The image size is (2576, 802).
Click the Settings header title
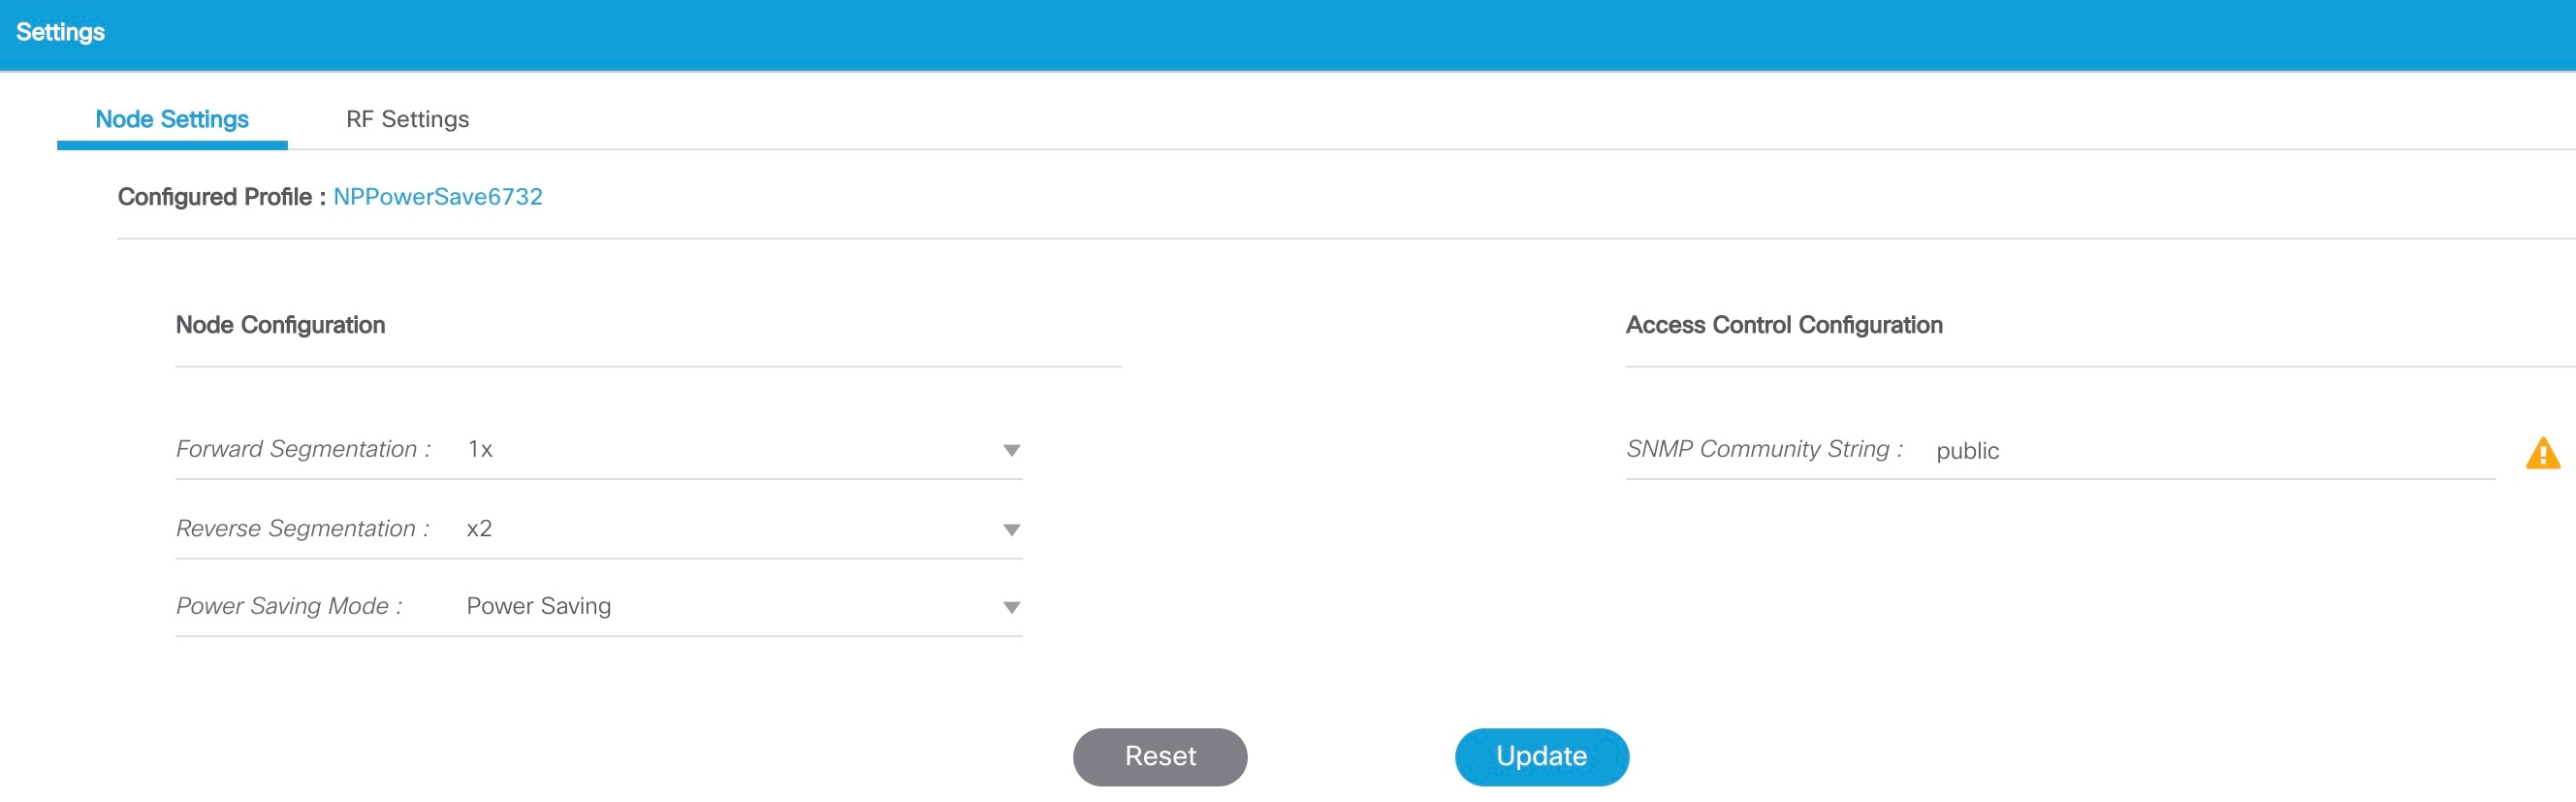pos(60,32)
